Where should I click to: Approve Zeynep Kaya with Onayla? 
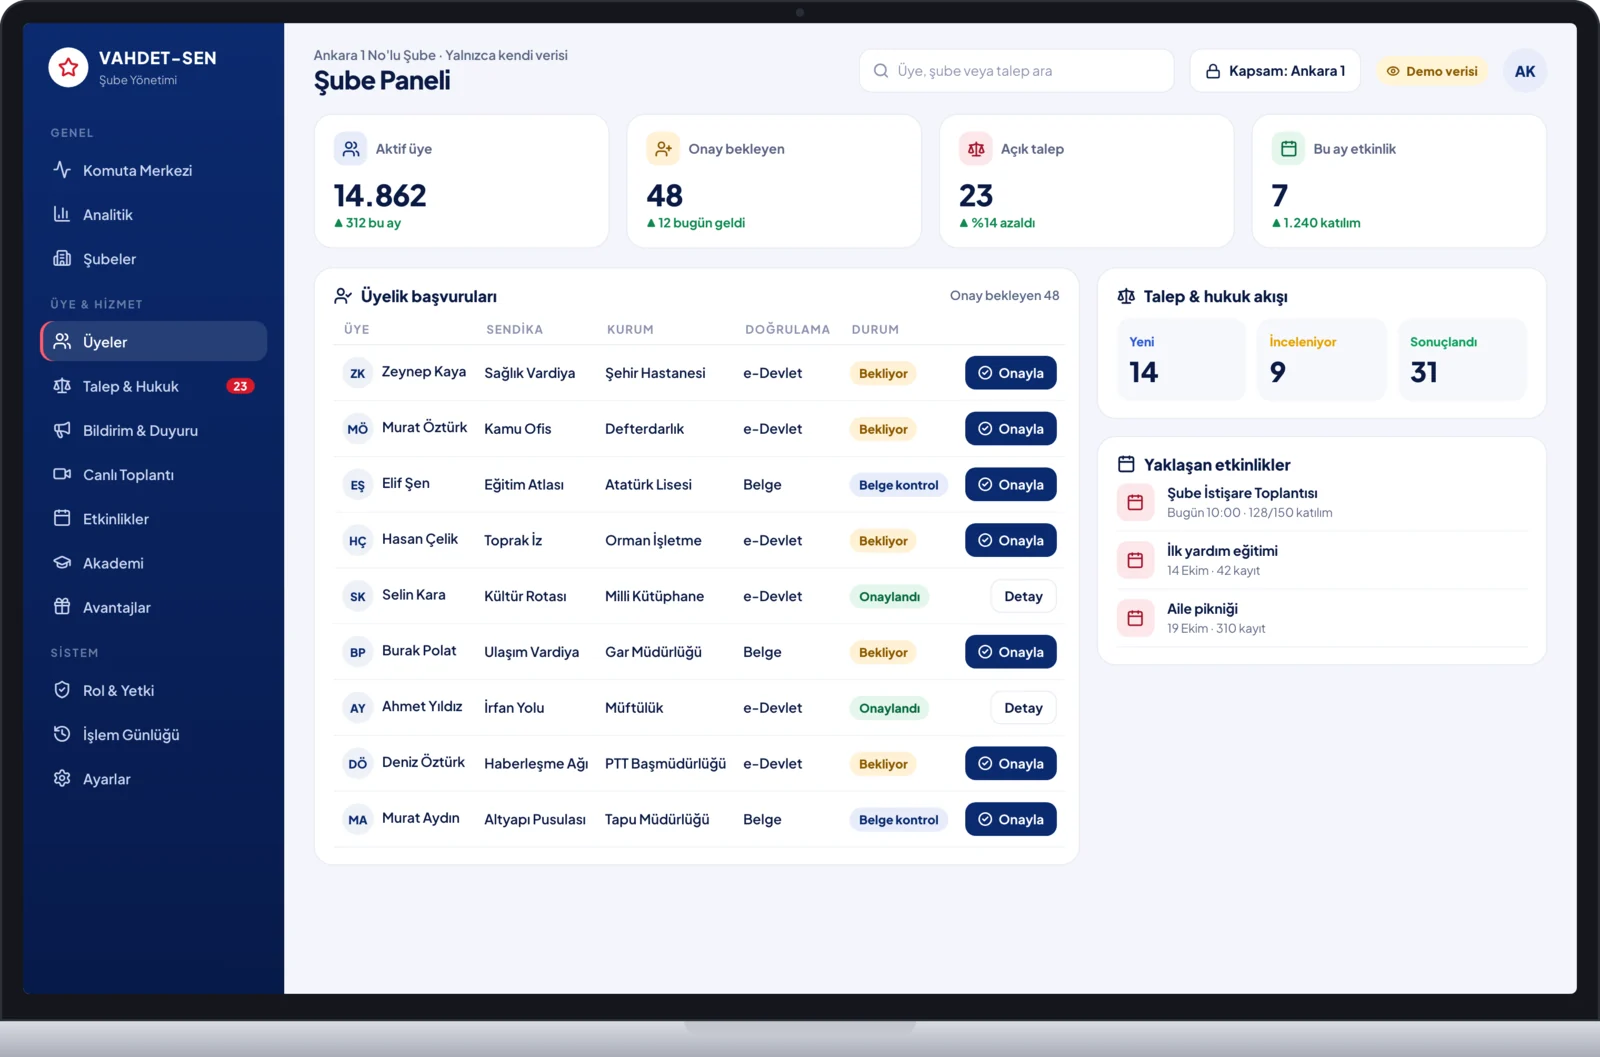click(x=1011, y=373)
